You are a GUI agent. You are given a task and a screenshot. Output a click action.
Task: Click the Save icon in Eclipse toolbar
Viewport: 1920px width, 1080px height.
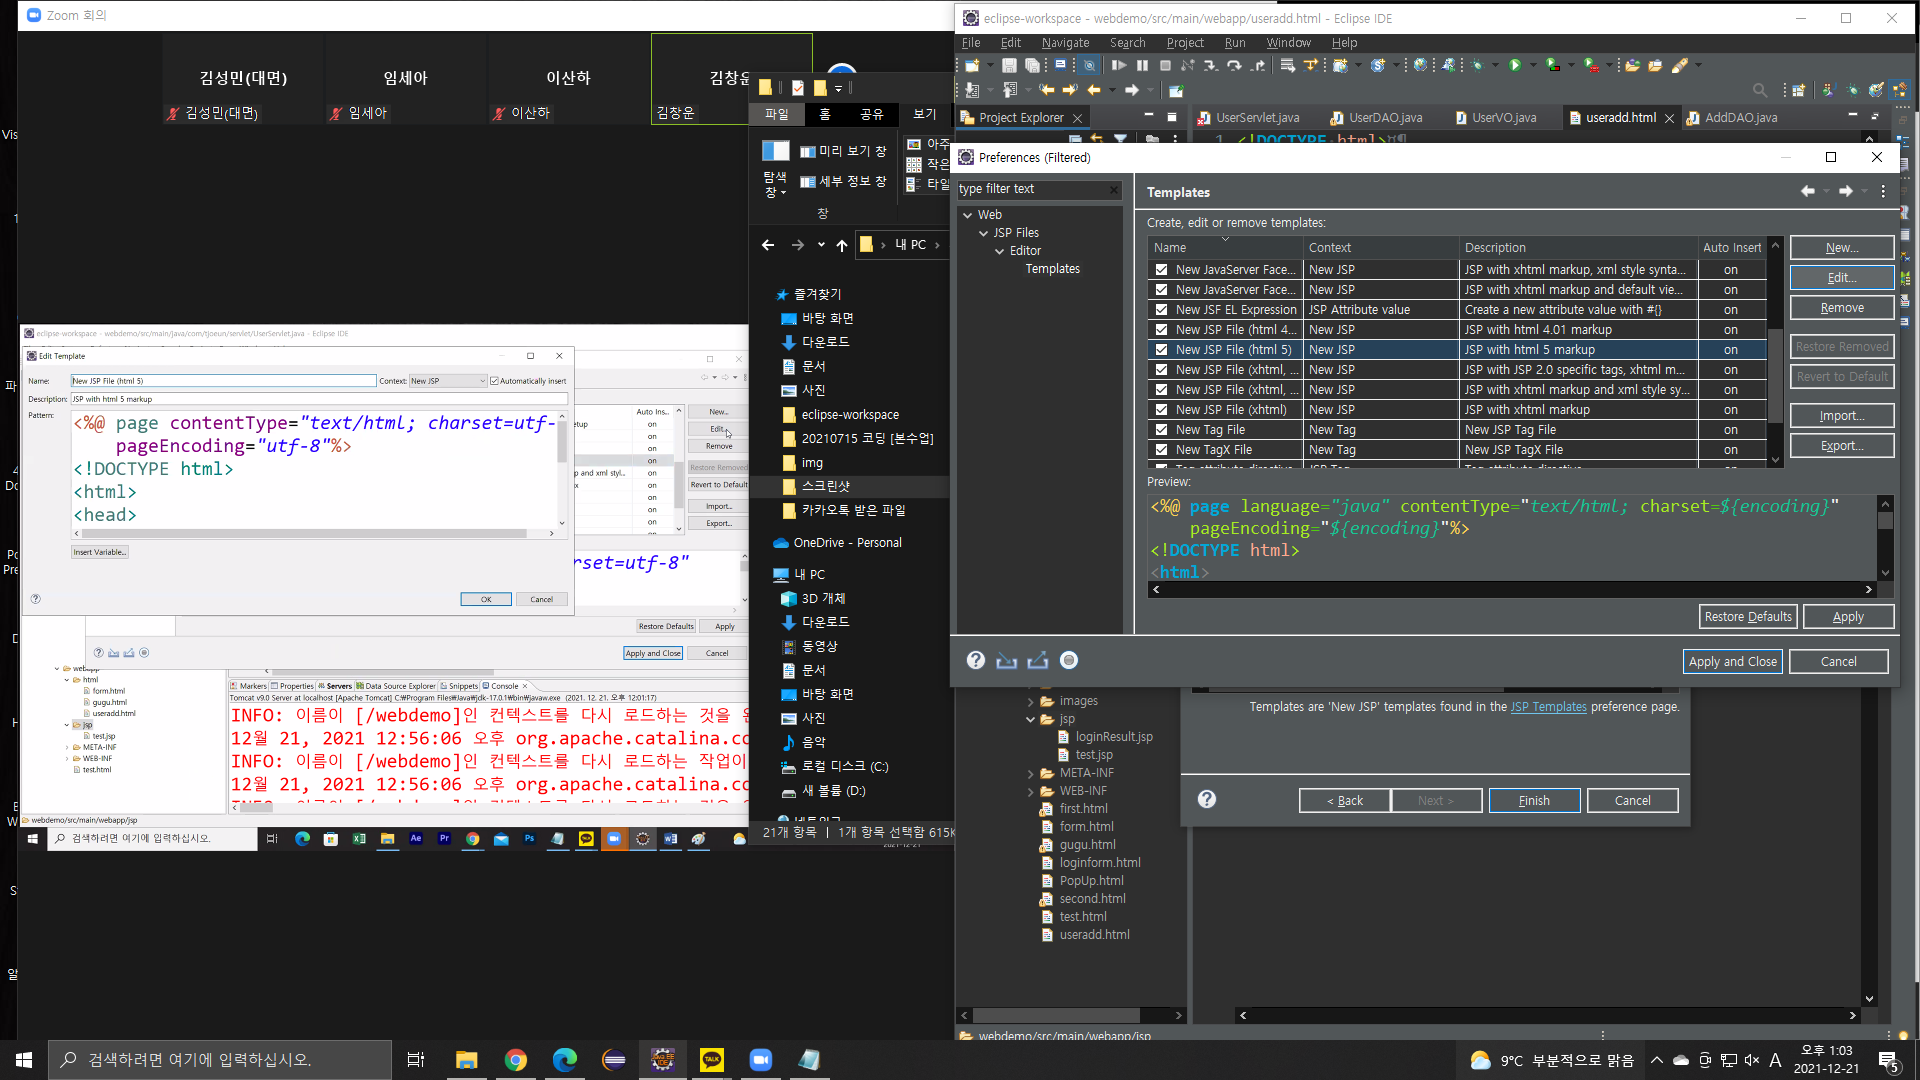click(1009, 65)
